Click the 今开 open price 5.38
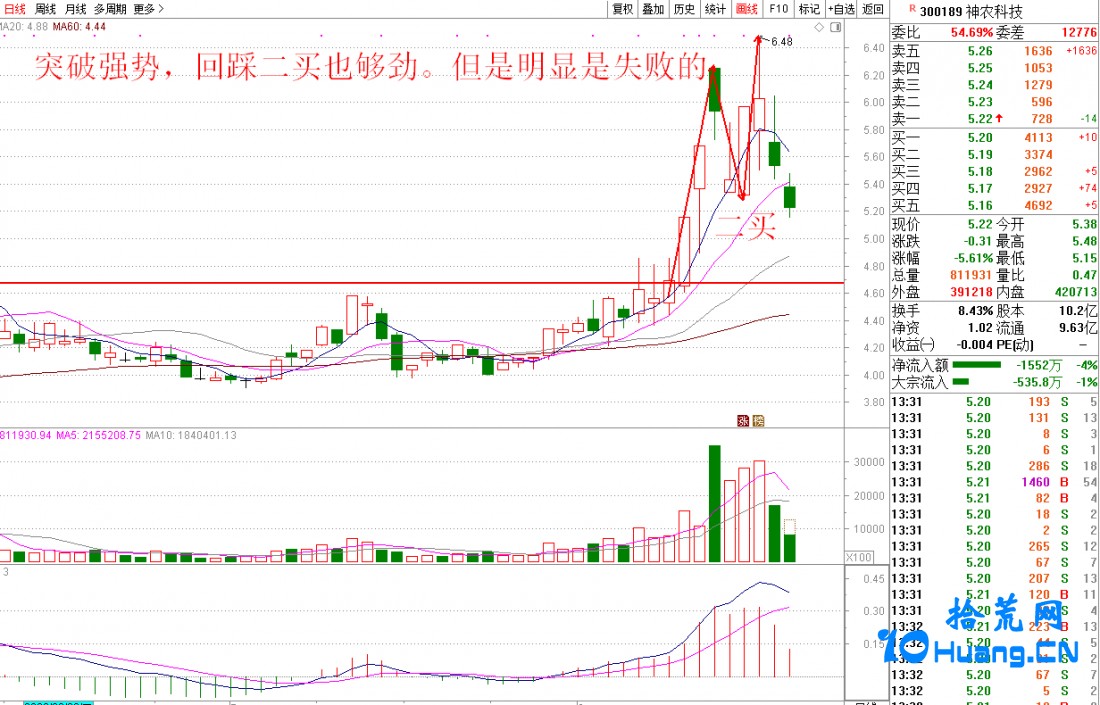 pos(1084,224)
